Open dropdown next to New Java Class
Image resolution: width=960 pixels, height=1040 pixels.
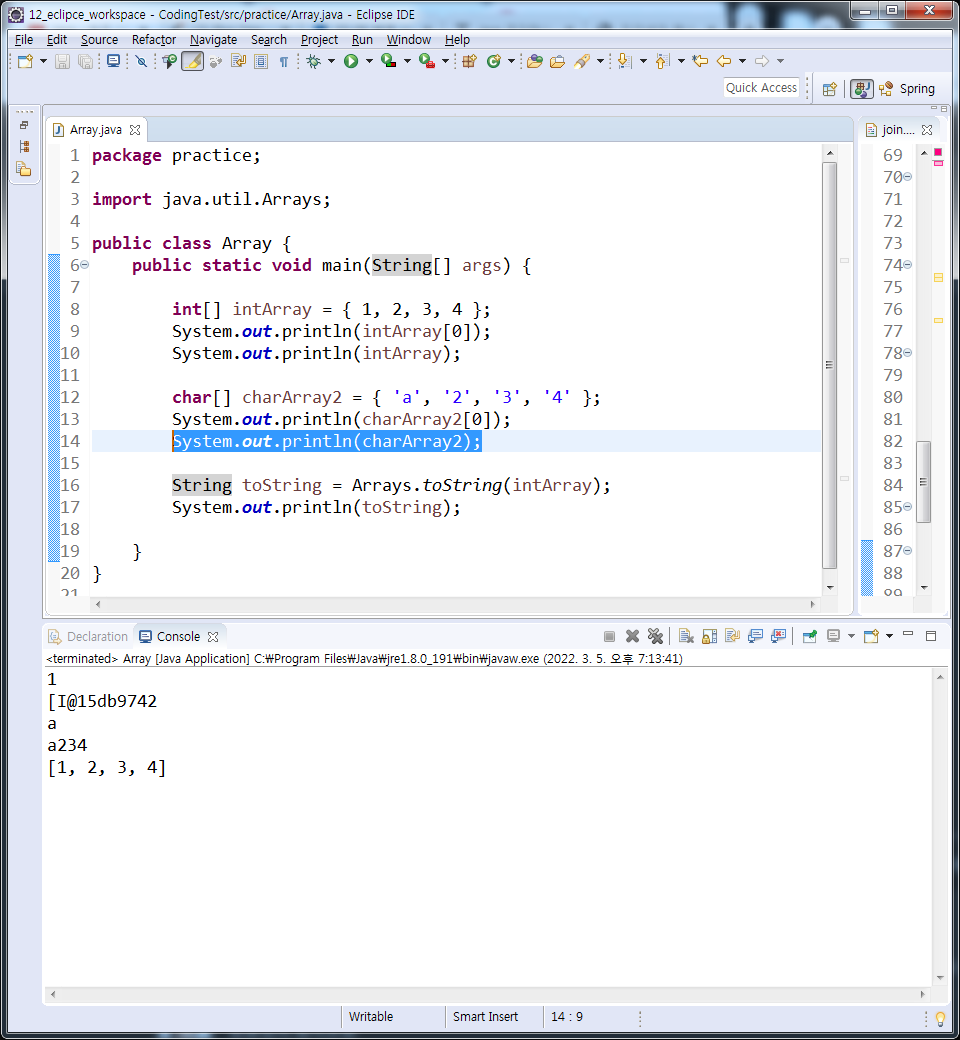(x=511, y=62)
